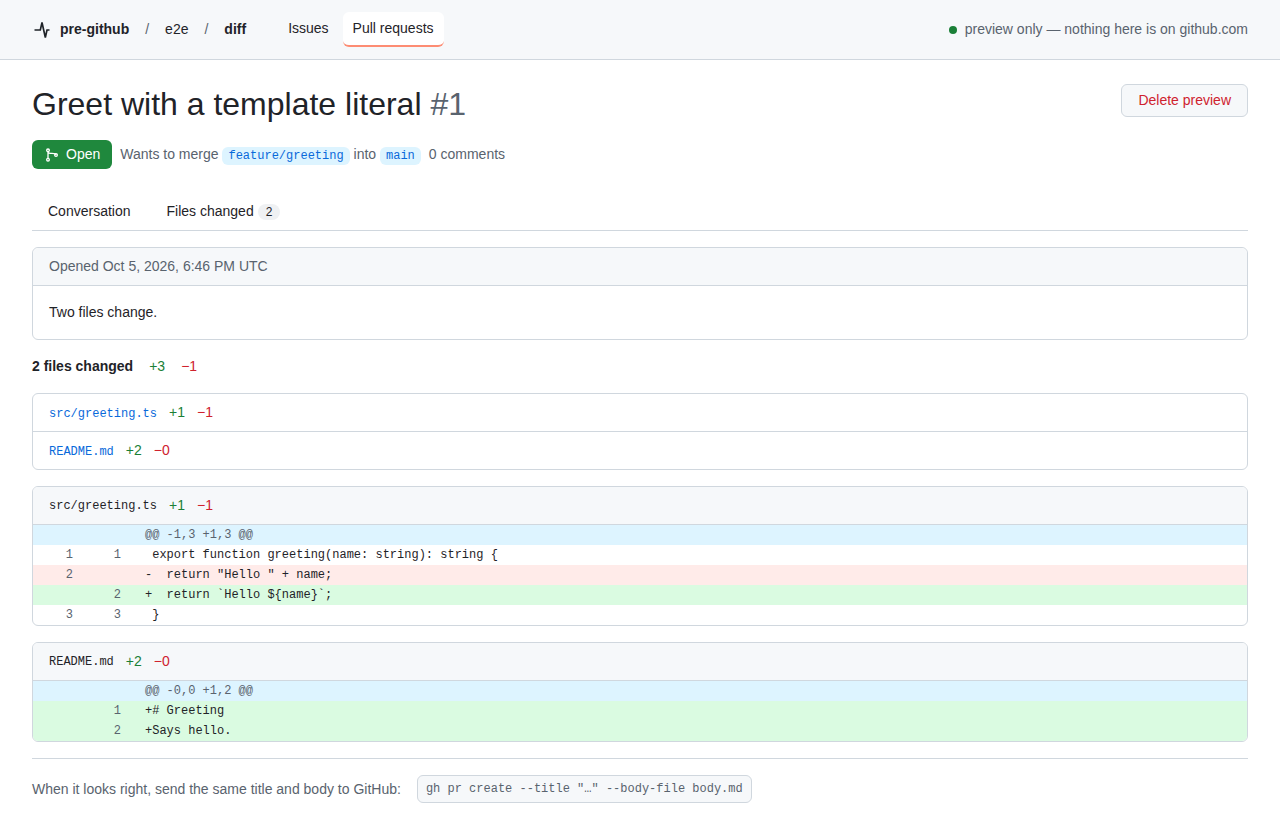Click the git branch icon in Open badge
This screenshot has width=1280, height=827.
[52, 154]
